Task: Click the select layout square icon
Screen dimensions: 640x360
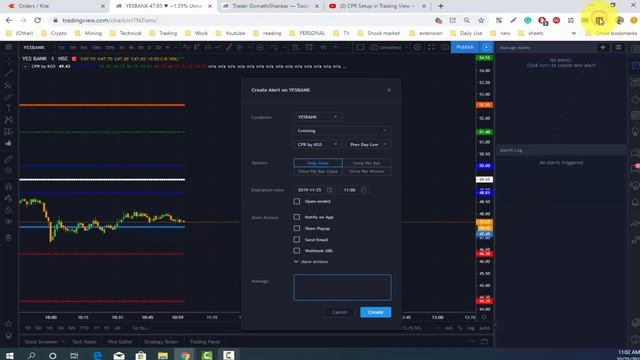Action: point(360,47)
